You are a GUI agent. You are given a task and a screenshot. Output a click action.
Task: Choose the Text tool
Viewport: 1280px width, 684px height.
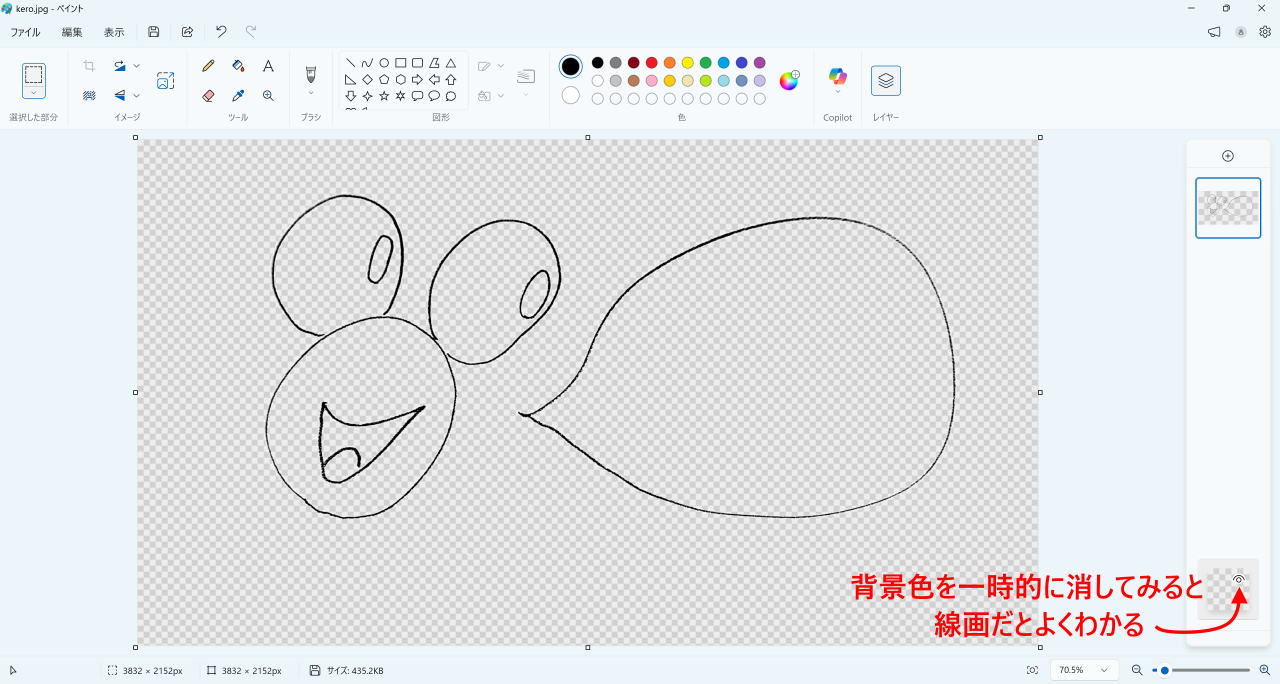[x=268, y=66]
